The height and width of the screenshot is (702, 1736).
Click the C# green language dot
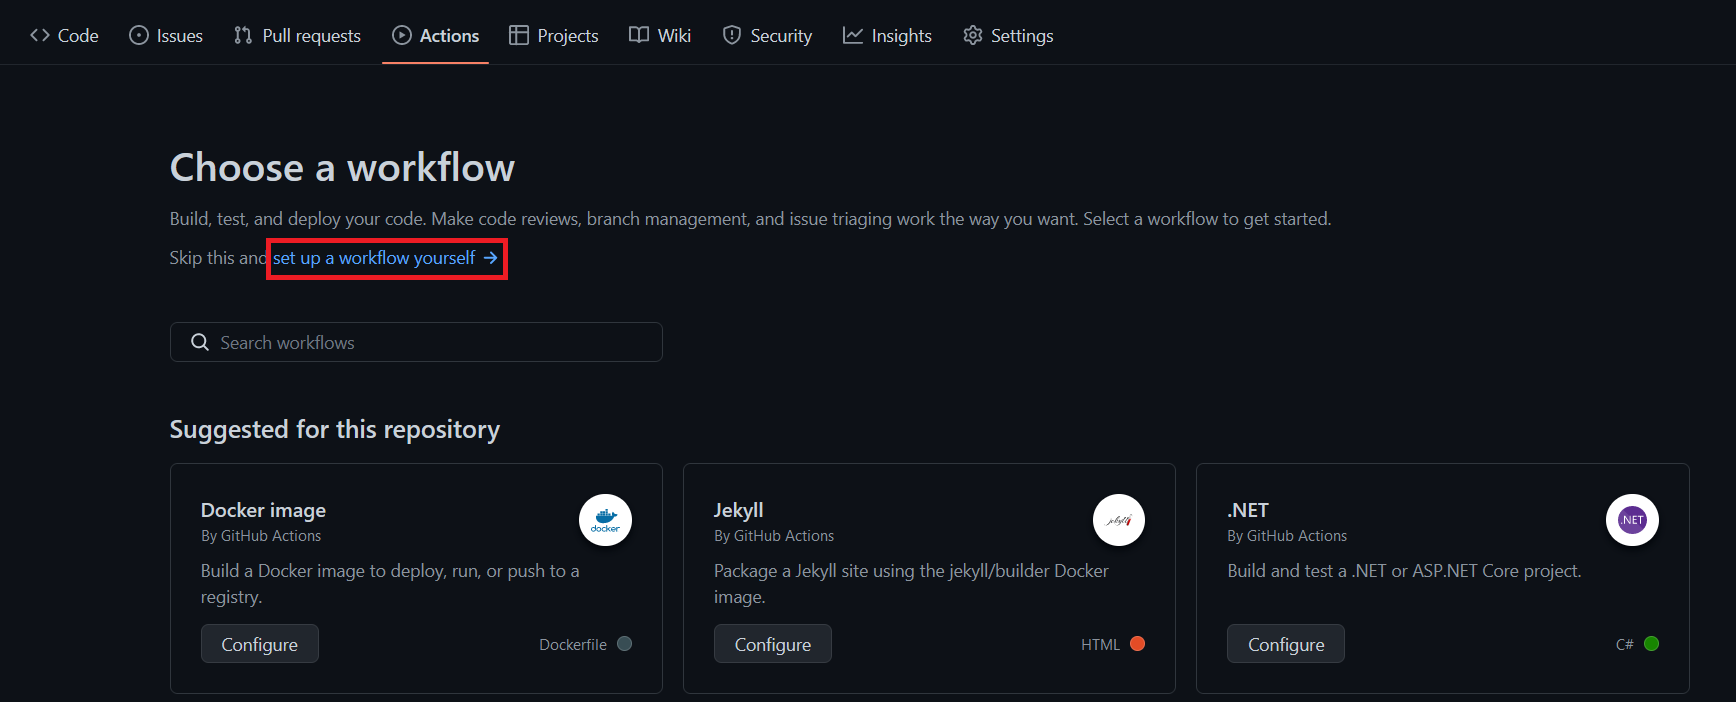pyautogui.click(x=1651, y=644)
